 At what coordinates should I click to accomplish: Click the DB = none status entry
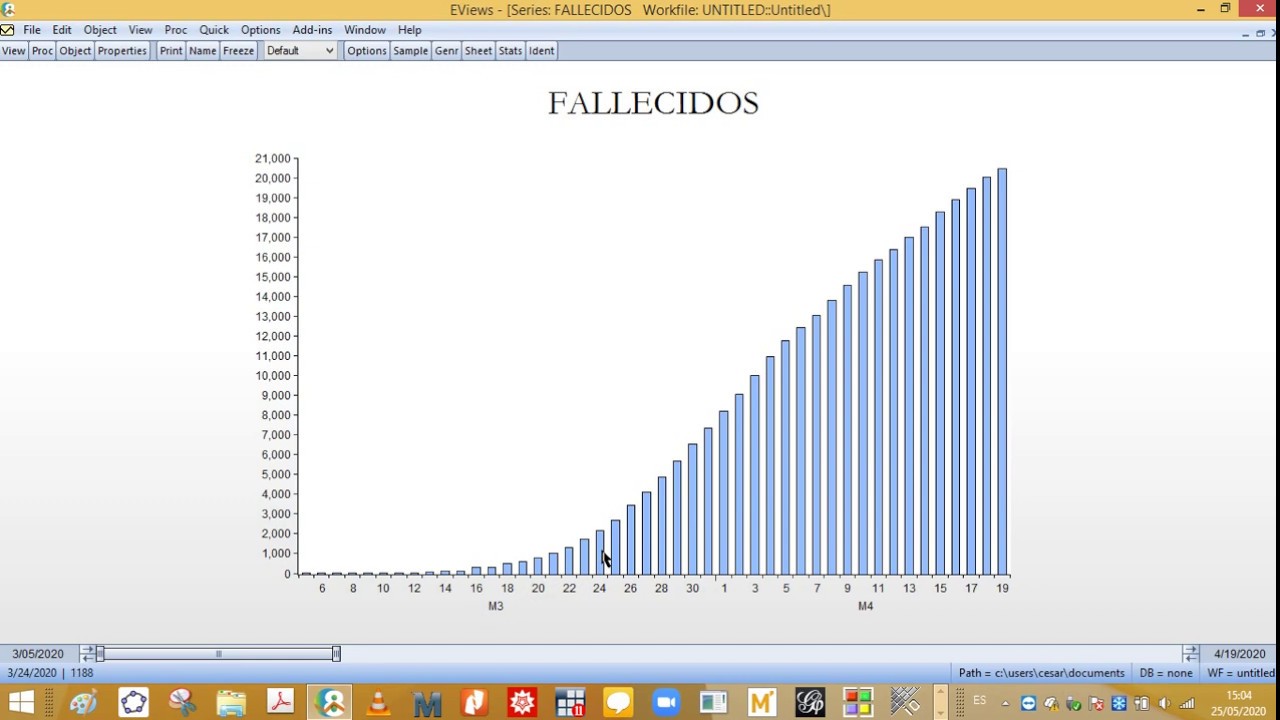pyautogui.click(x=1166, y=673)
